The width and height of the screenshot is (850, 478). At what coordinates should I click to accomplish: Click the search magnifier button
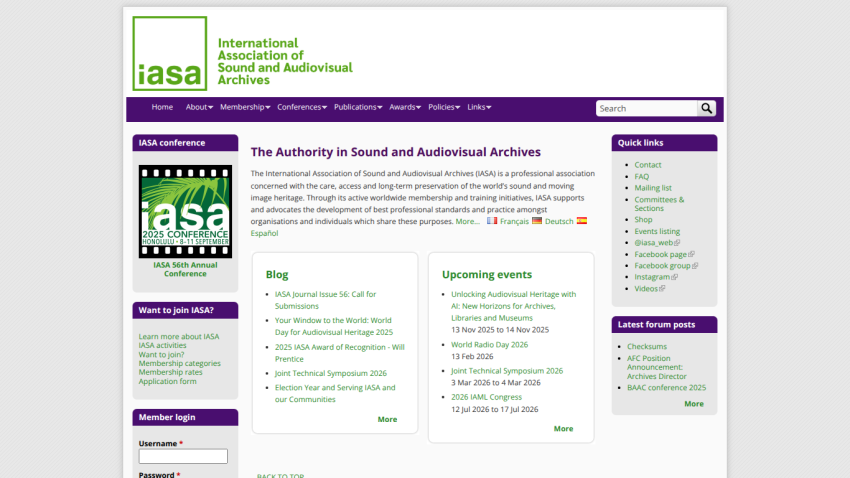coord(706,108)
